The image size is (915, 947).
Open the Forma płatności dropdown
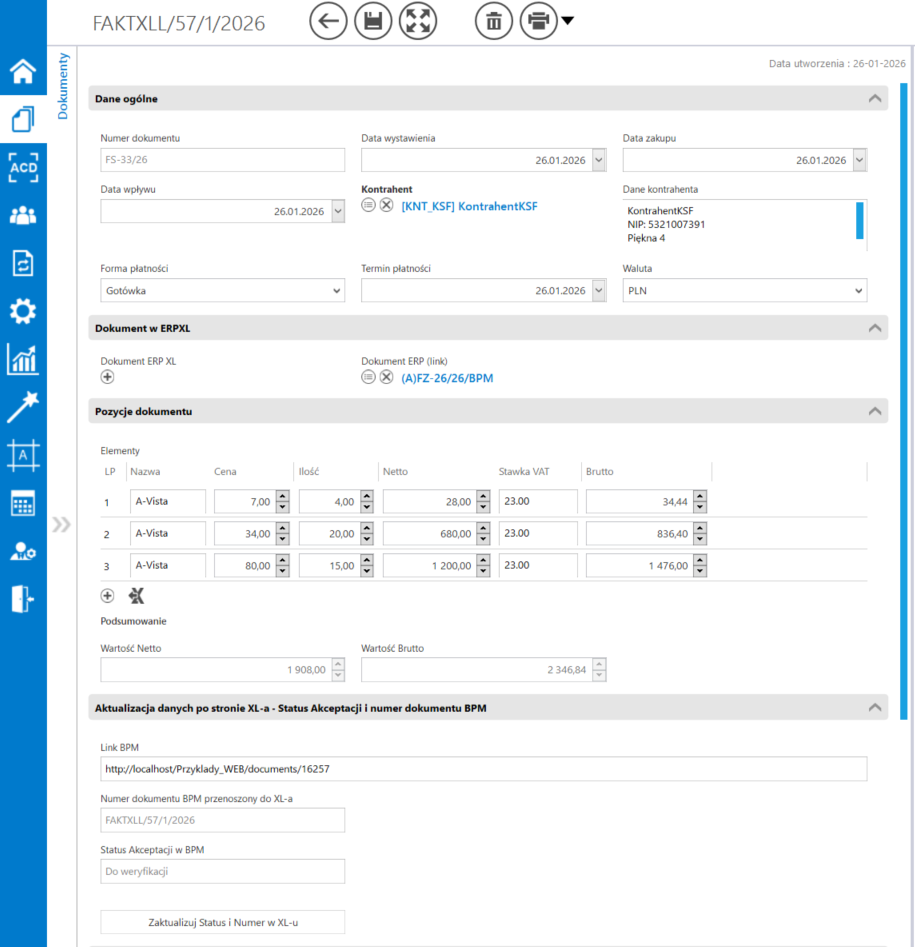click(x=223, y=291)
